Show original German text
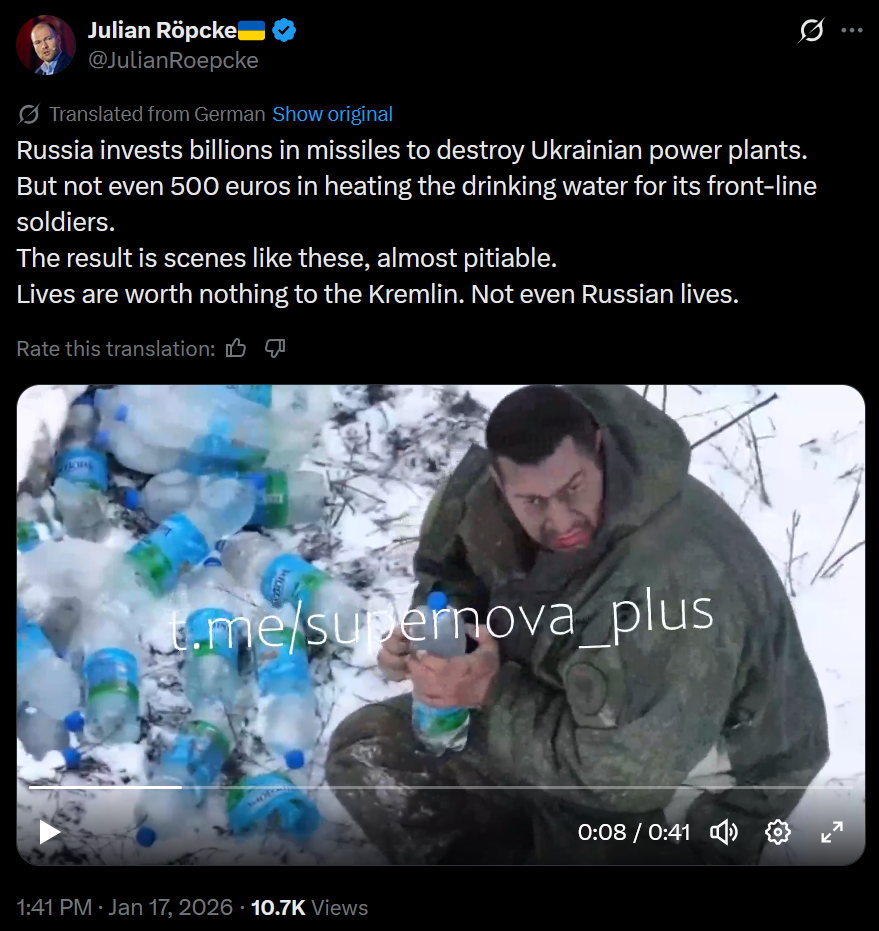The height and width of the screenshot is (931, 879). (x=333, y=114)
